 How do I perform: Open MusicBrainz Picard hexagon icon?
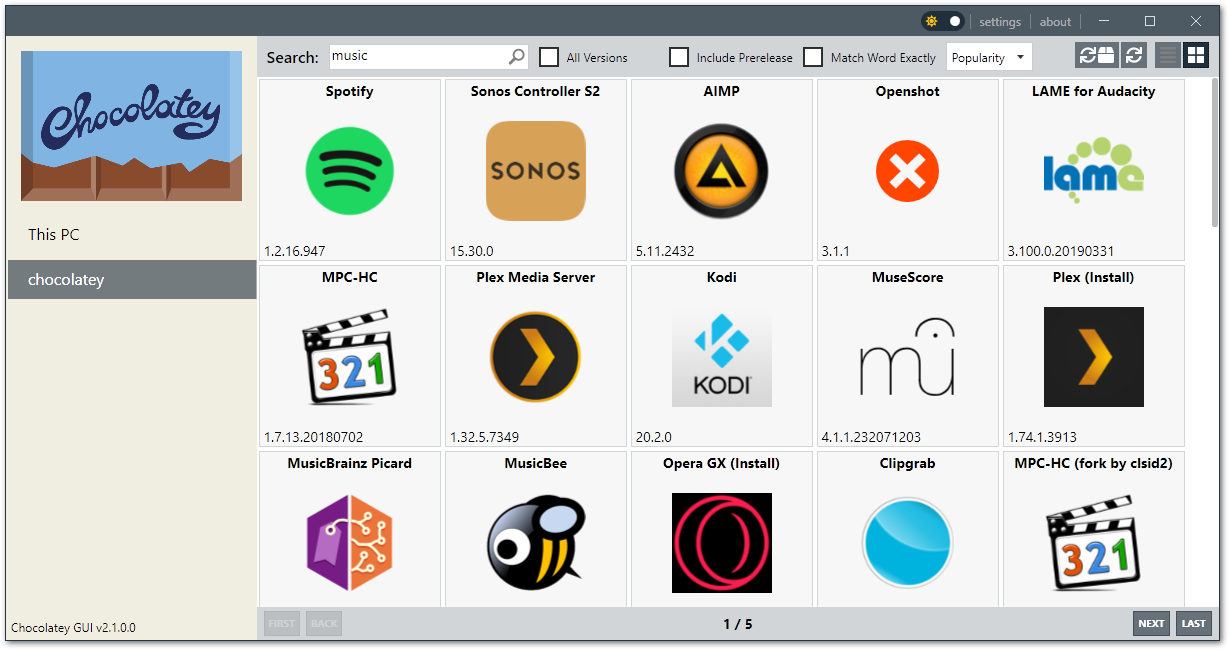tap(350, 543)
